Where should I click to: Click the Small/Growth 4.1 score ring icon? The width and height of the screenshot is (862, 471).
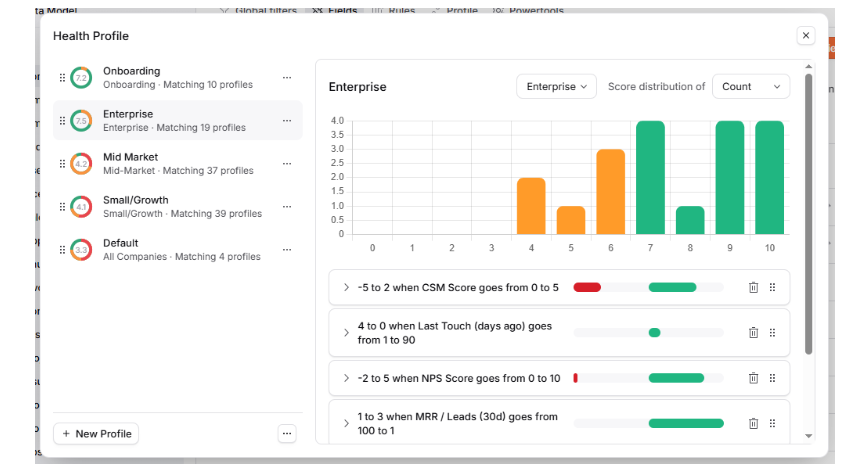point(81,207)
